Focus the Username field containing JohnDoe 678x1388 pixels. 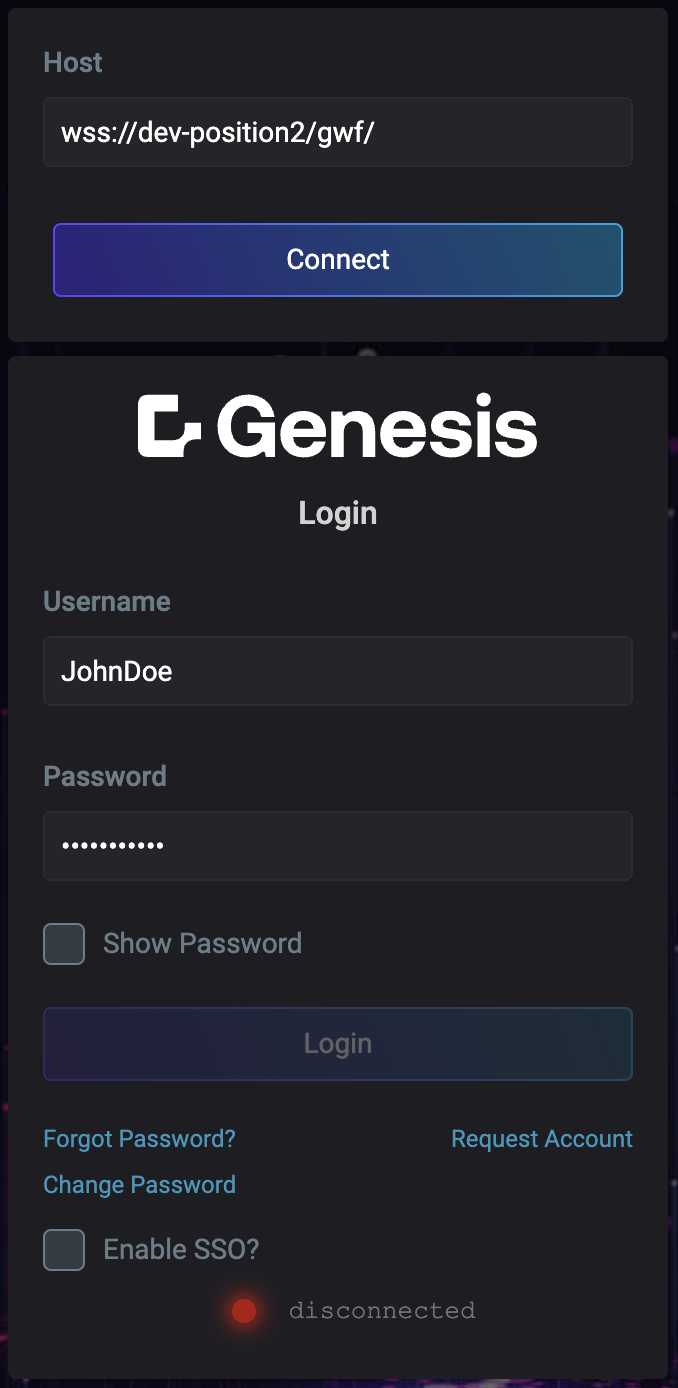[x=338, y=671]
